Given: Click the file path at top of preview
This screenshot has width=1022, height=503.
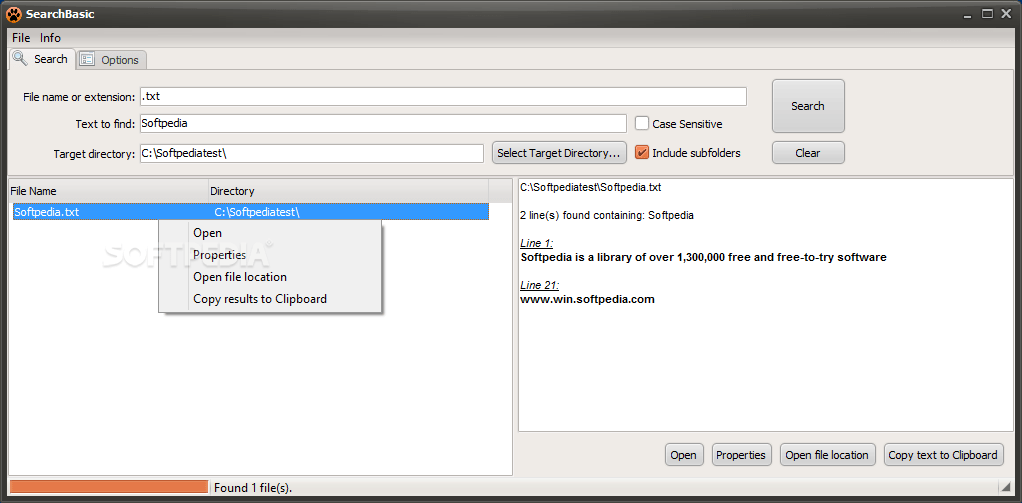Looking at the screenshot, I should point(591,187).
